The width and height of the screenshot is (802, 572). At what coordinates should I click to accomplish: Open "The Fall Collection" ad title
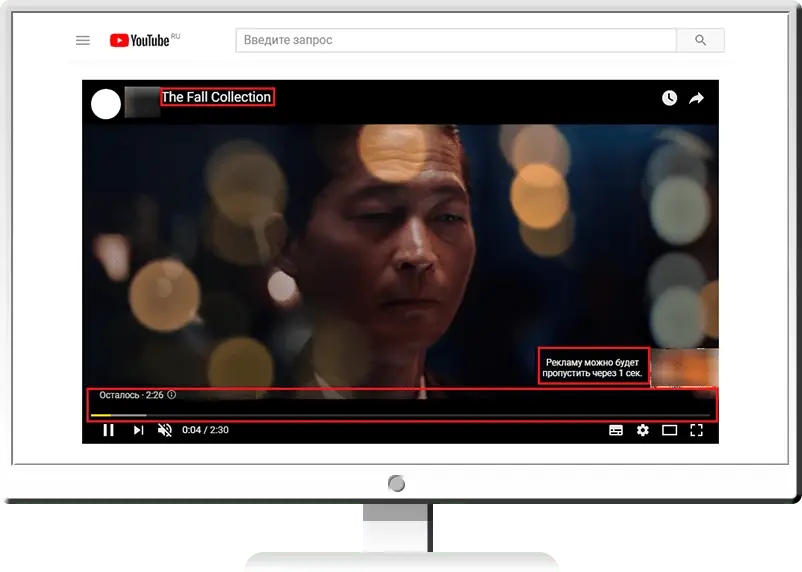(x=216, y=97)
